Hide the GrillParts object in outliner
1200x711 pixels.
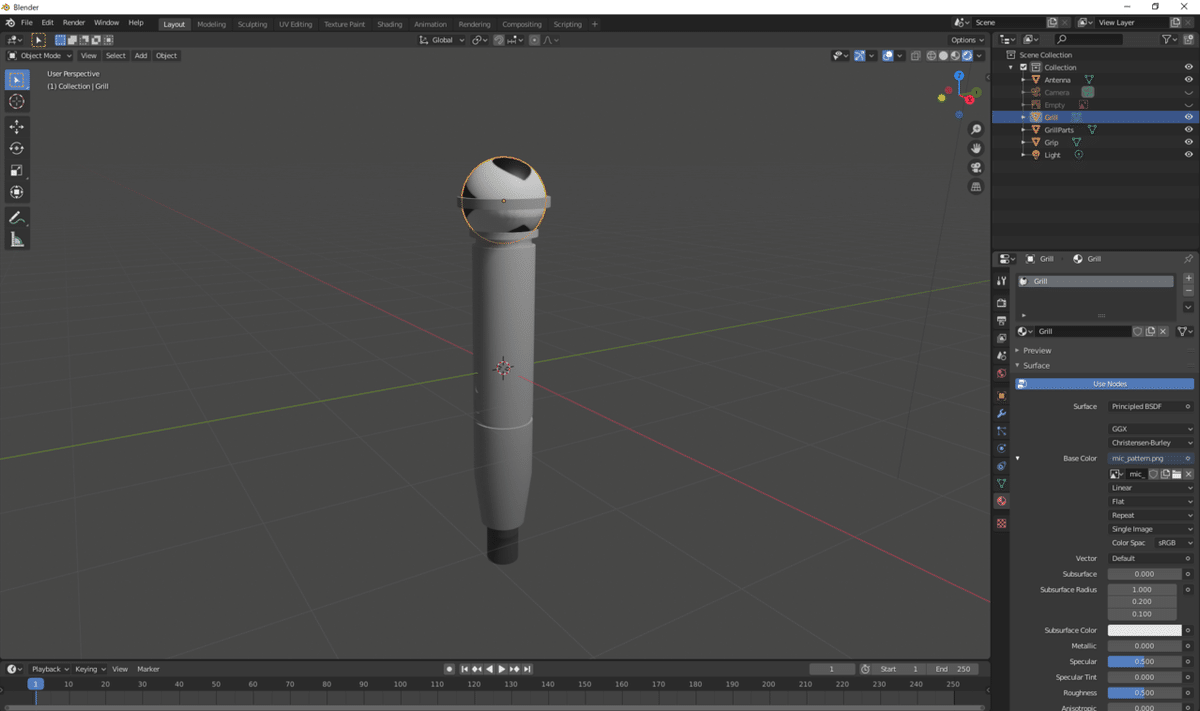1189,130
